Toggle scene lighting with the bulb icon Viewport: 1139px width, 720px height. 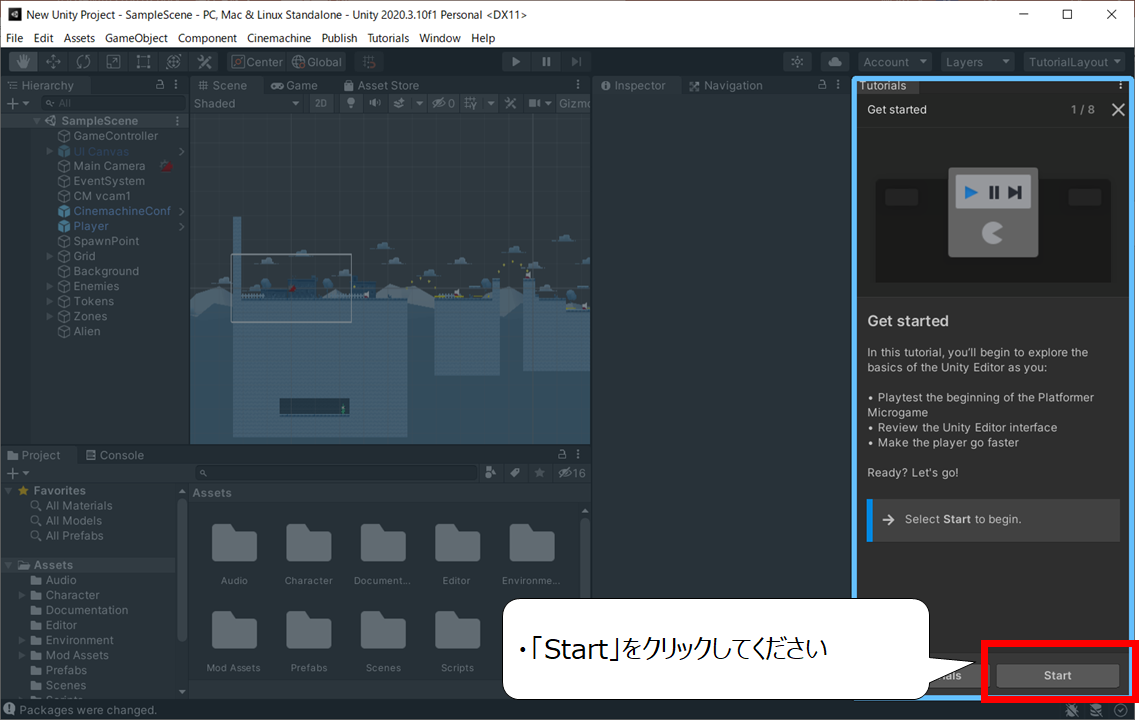[x=351, y=103]
